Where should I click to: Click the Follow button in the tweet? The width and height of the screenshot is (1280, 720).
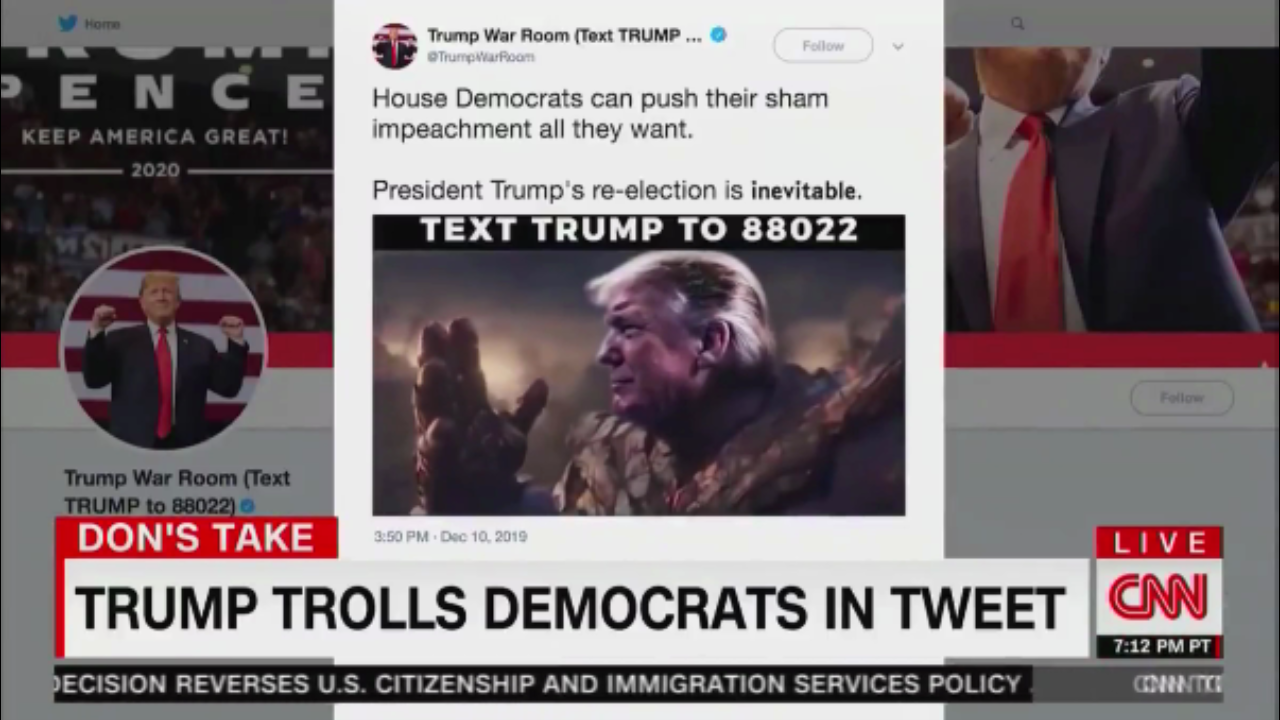tap(823, 46)
